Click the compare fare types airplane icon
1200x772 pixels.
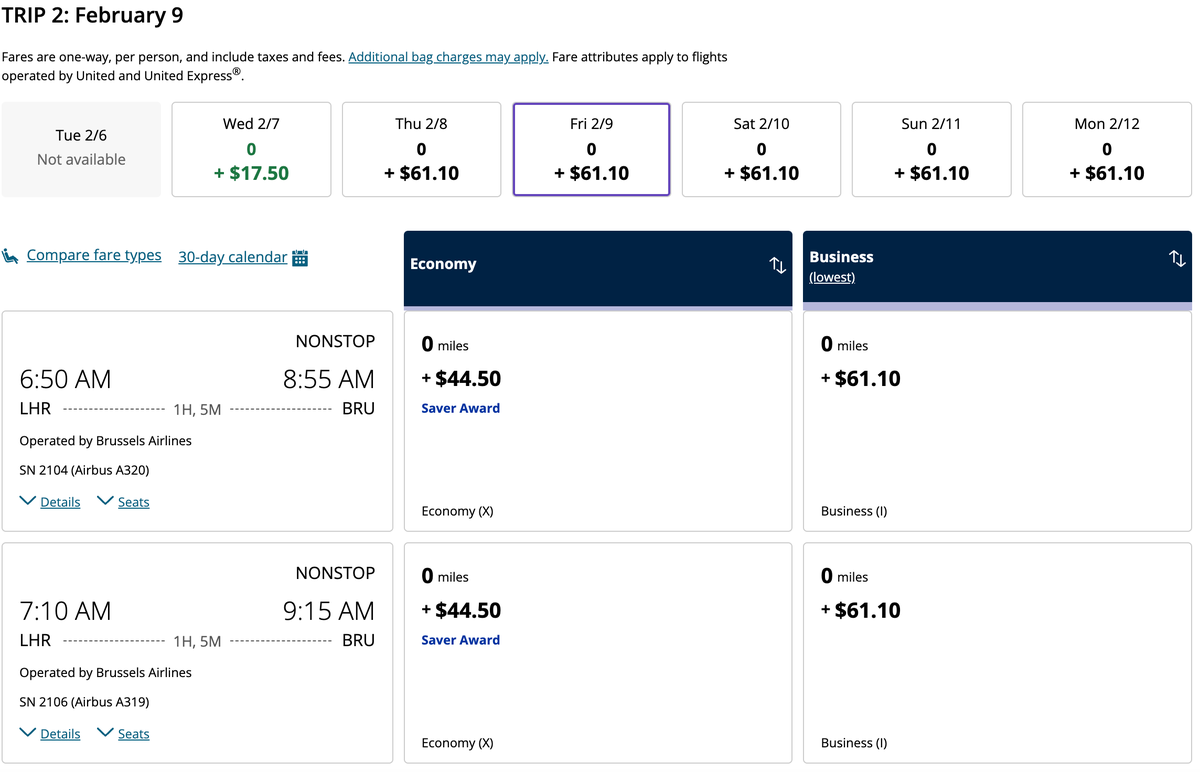tap(12, 254)
